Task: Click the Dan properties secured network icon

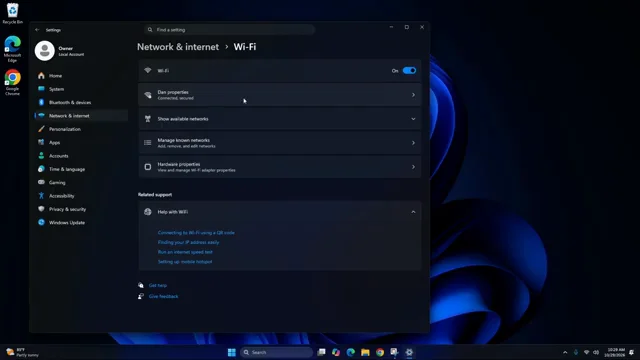Action: pyautogui.click(x=148, y=95)
